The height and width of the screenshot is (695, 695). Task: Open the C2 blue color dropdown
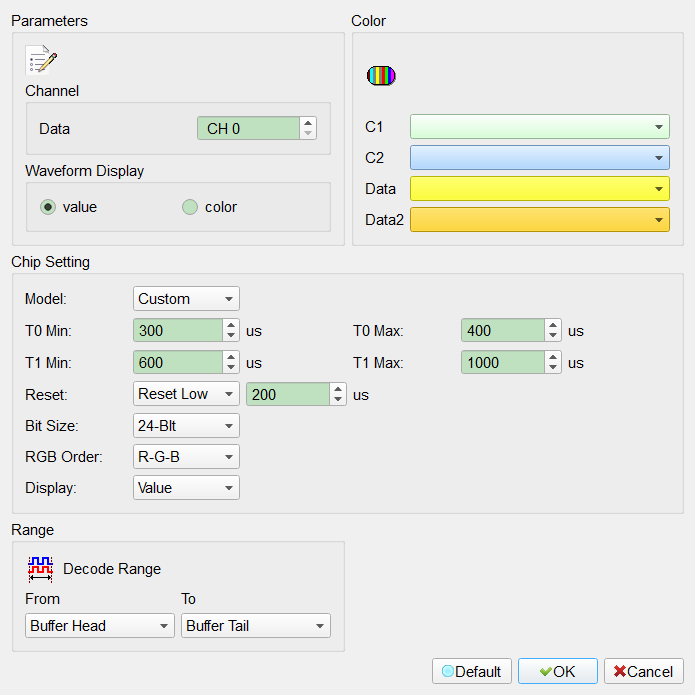pos(539,158)
